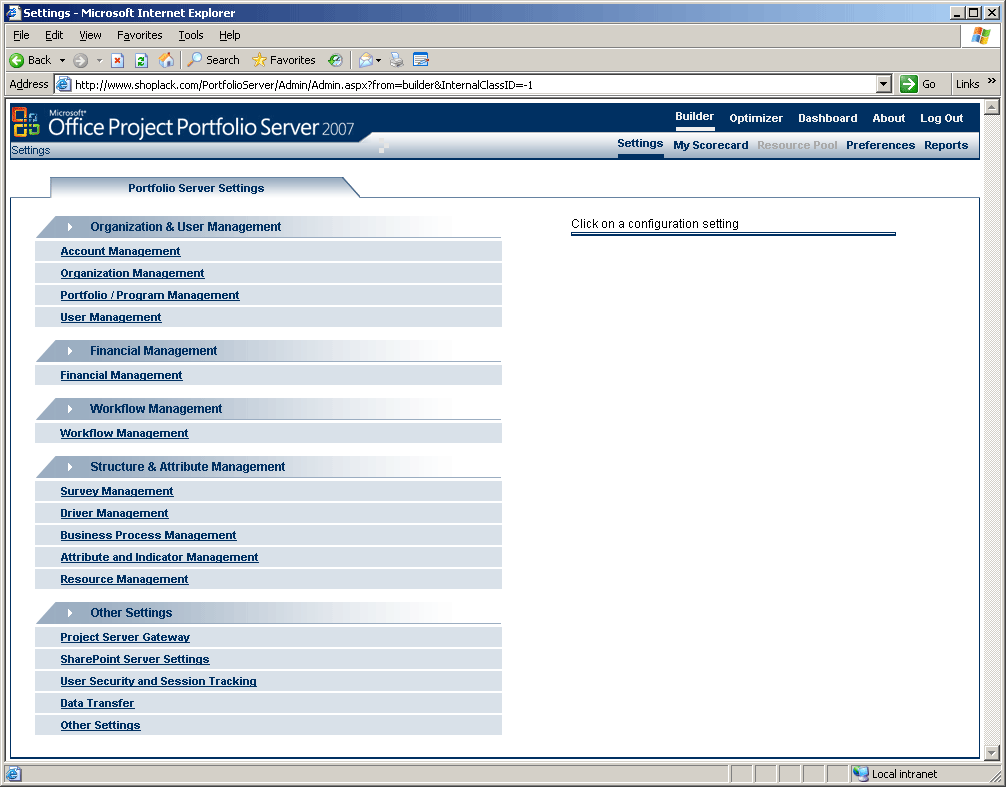Open the User Management link
Viewport: 1006px width, 787px height.
tap(111, 317)
